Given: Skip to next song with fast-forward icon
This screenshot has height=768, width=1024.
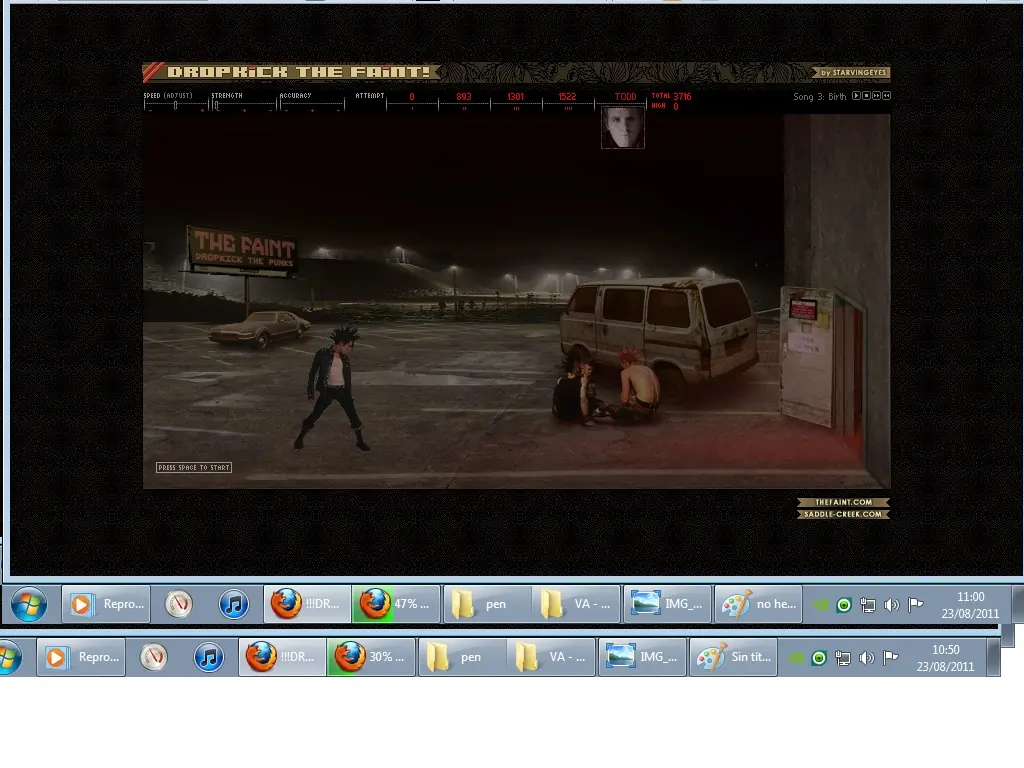Looking at the screenshot, I should [876, 95].
